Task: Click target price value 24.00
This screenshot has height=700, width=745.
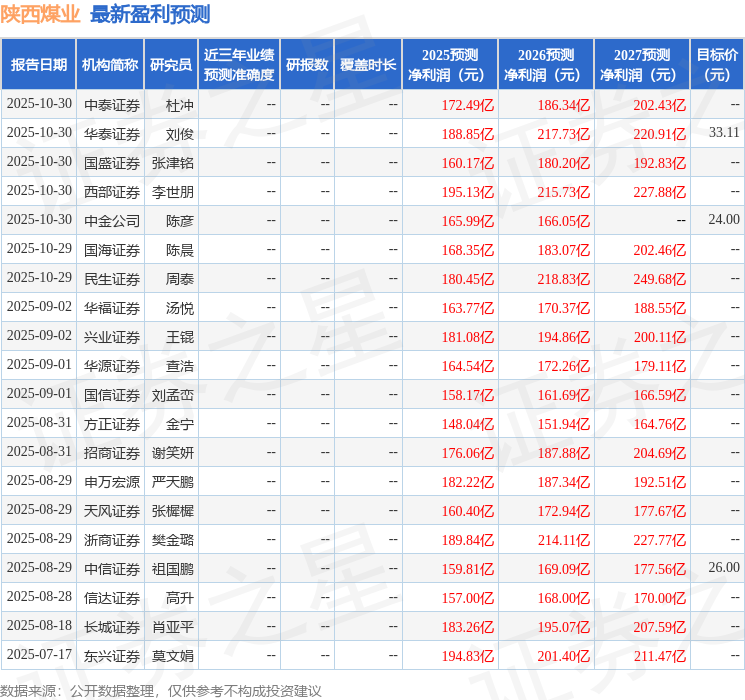Action: coord(724,219)
